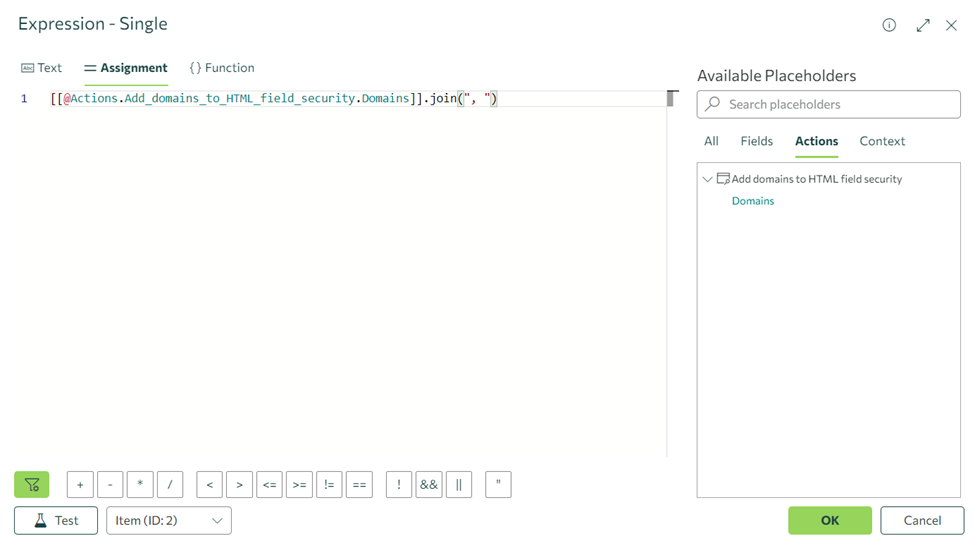Insert the multiply operator
Screen dimensions: 975x548
140,485
